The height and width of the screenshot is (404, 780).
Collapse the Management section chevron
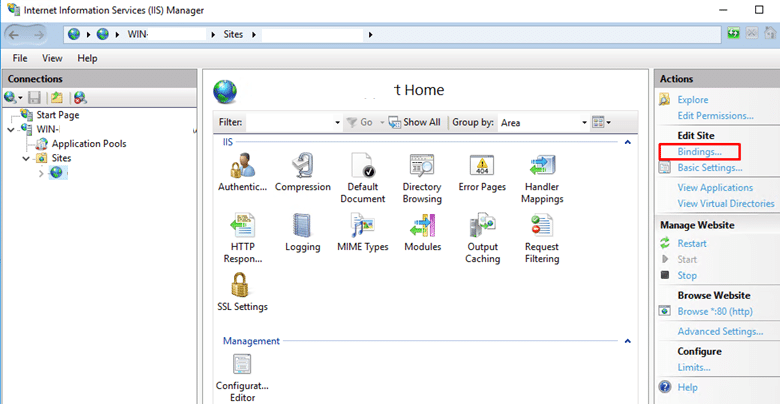pyautogui.click(x=628, y=341)
